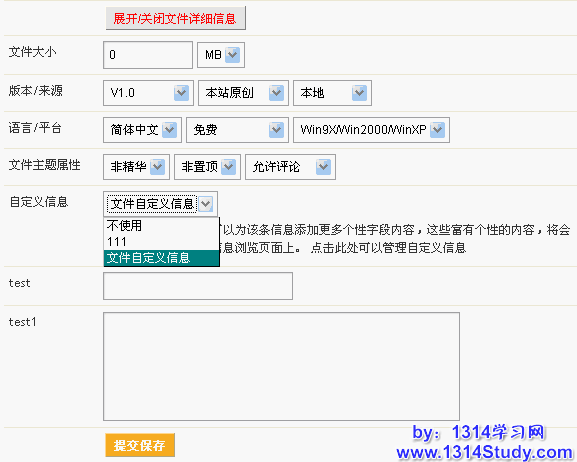Open the Win9X/Win2000/WinXP platform dropdown
Screen dimensions: 577x462
point(437,130)
